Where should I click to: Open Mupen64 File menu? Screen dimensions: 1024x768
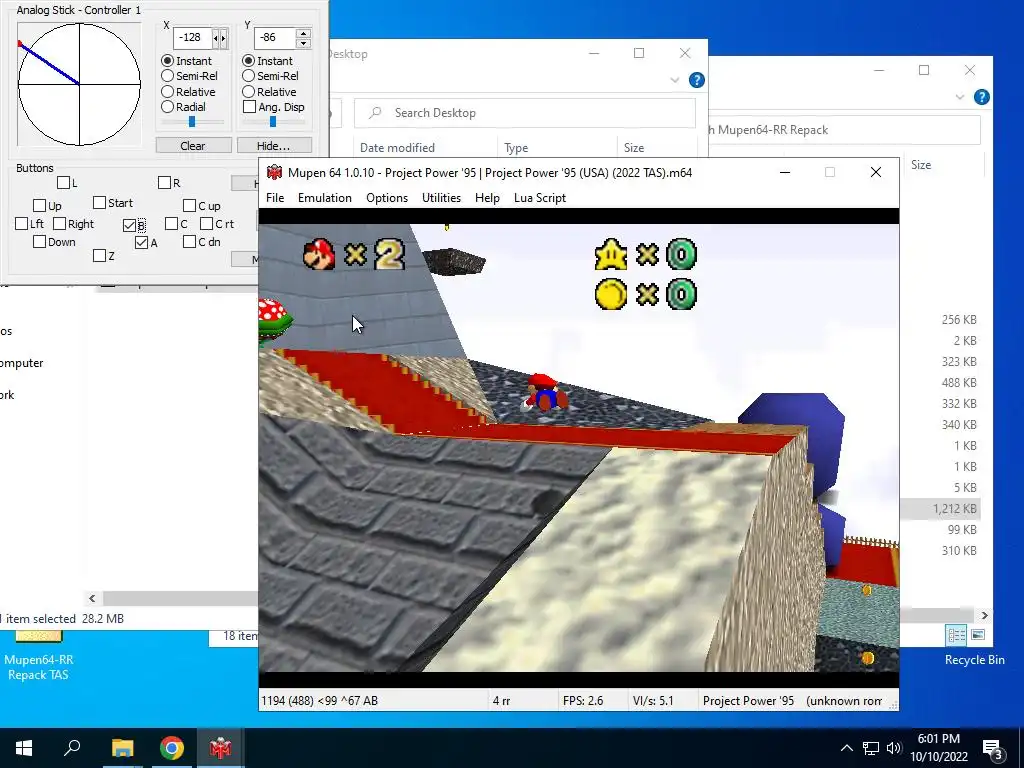click(275, 198)
